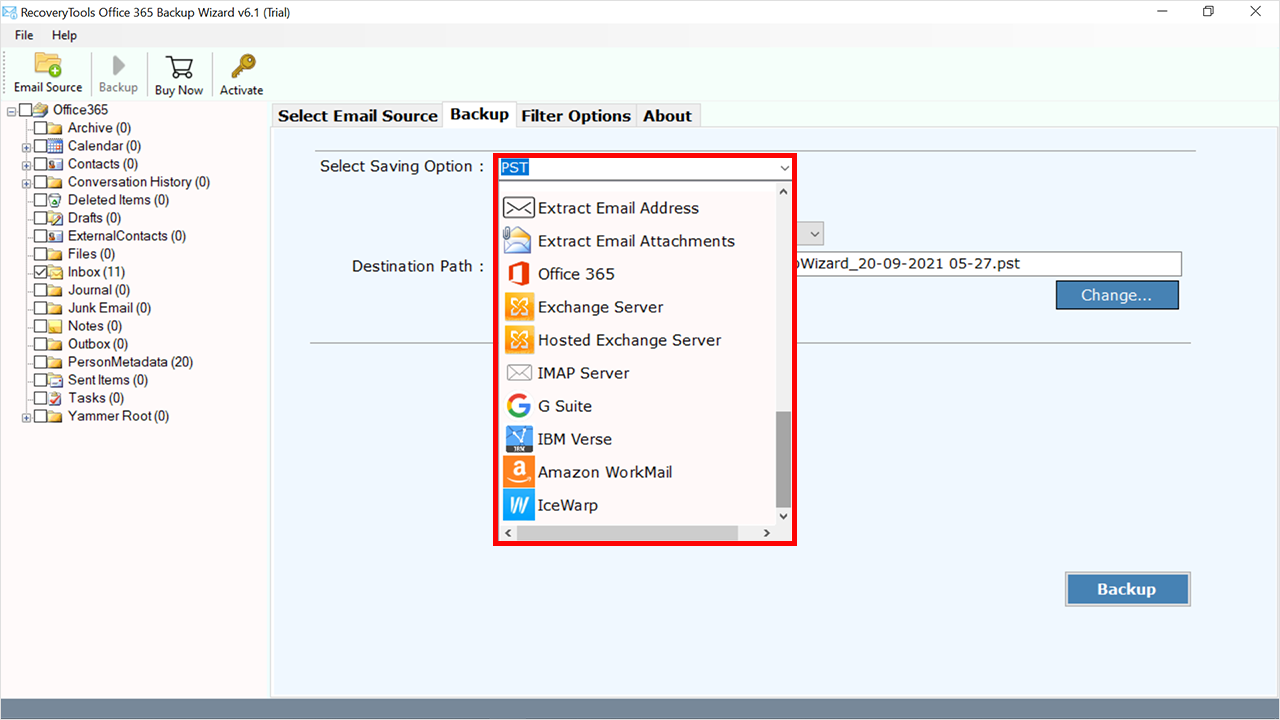The image size is (1280, 720).
Task: Click the Office365 root folder icon
Action: coord(41,110)
